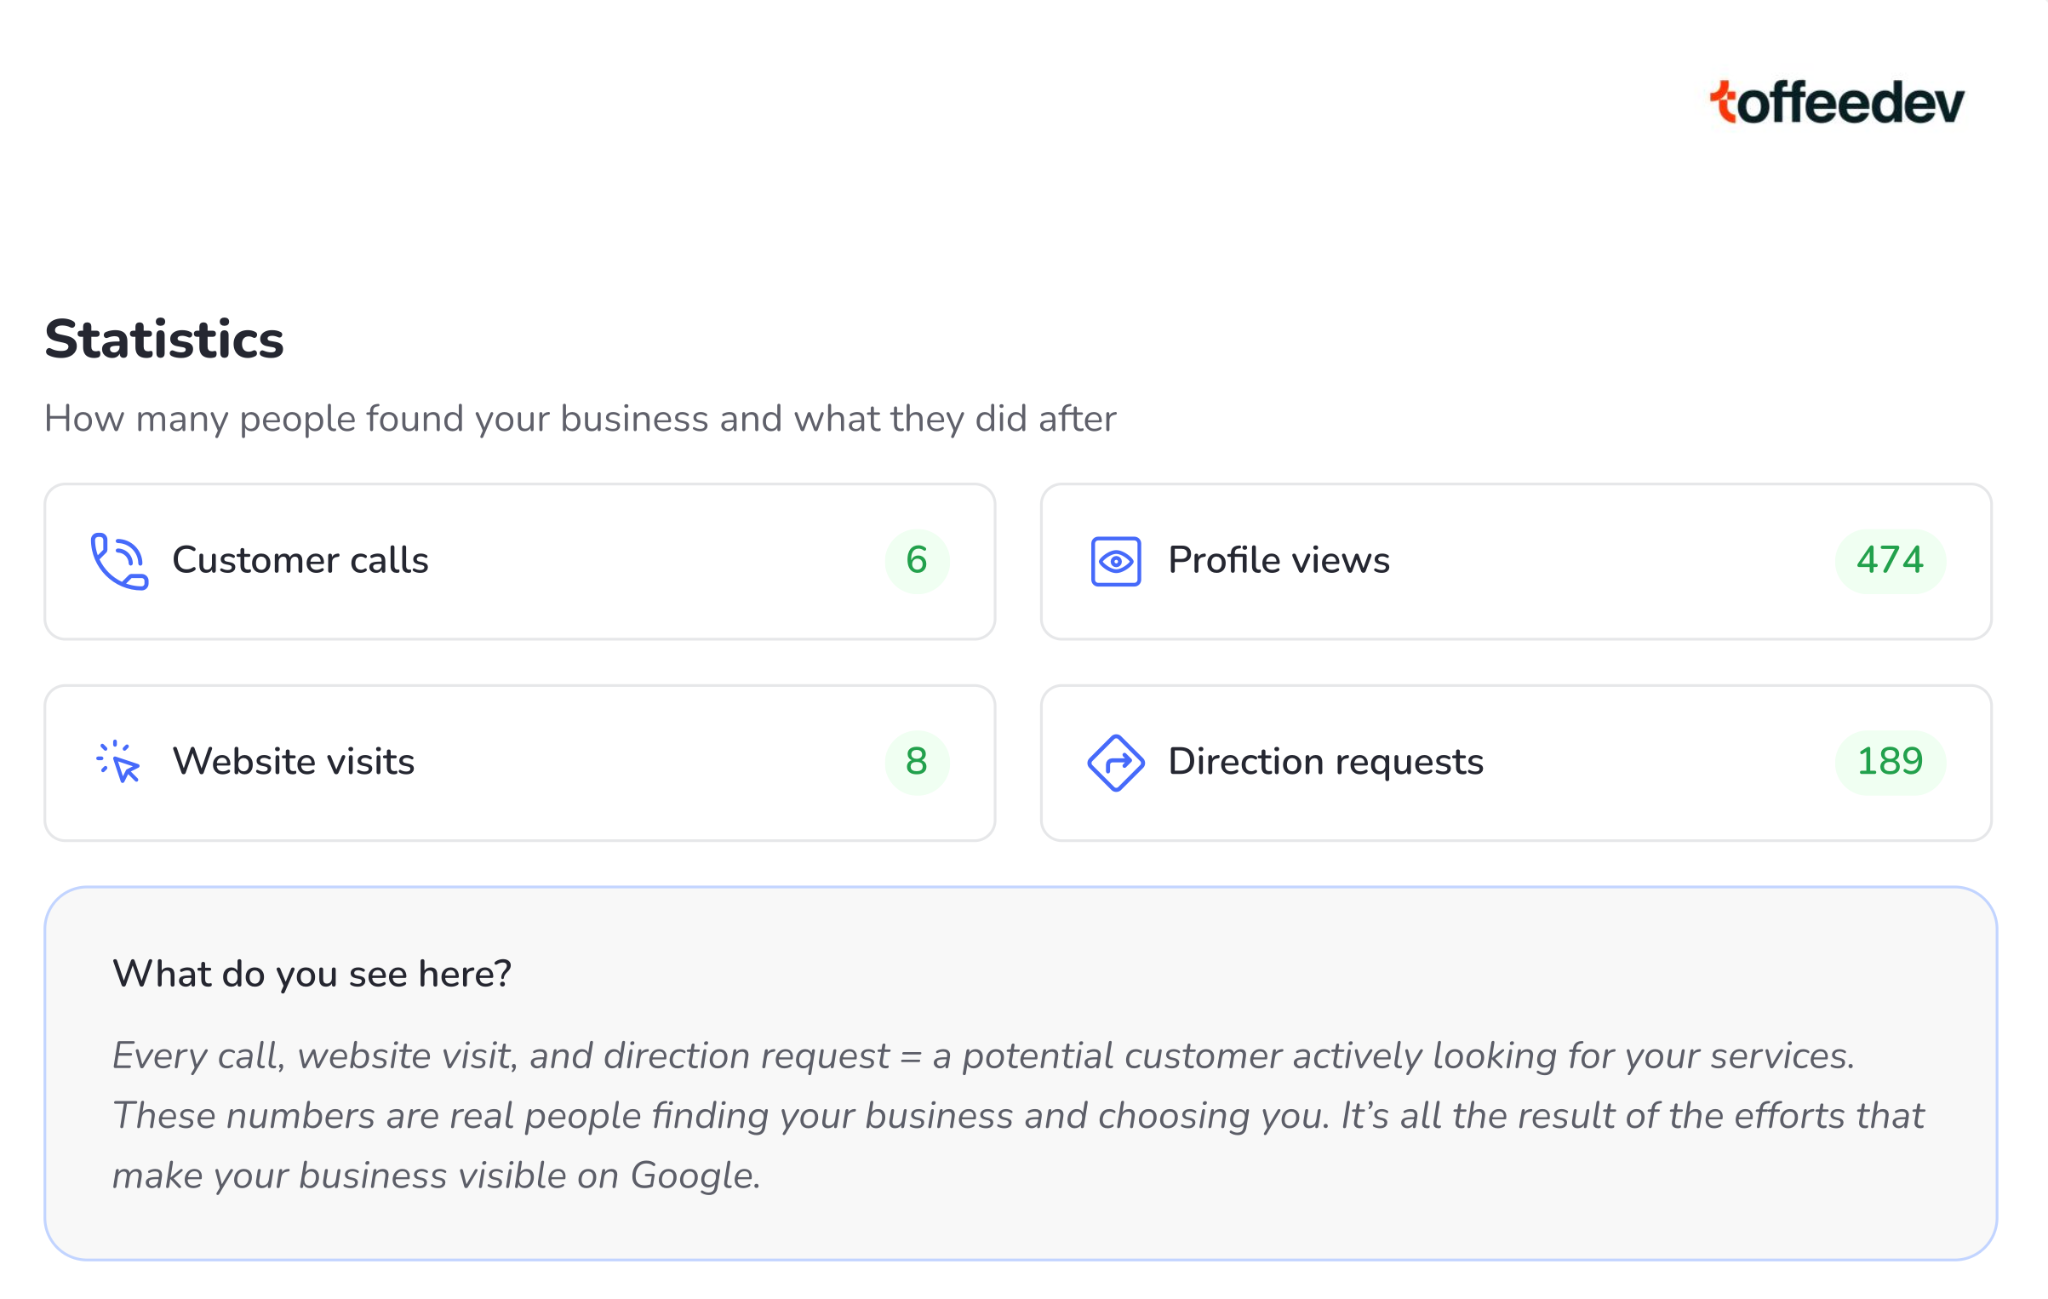Image resolution: width=2048 pixels, height=1299 pixels.
Task: Click the direction arrow diamond icon
Action: point(1115,762)
